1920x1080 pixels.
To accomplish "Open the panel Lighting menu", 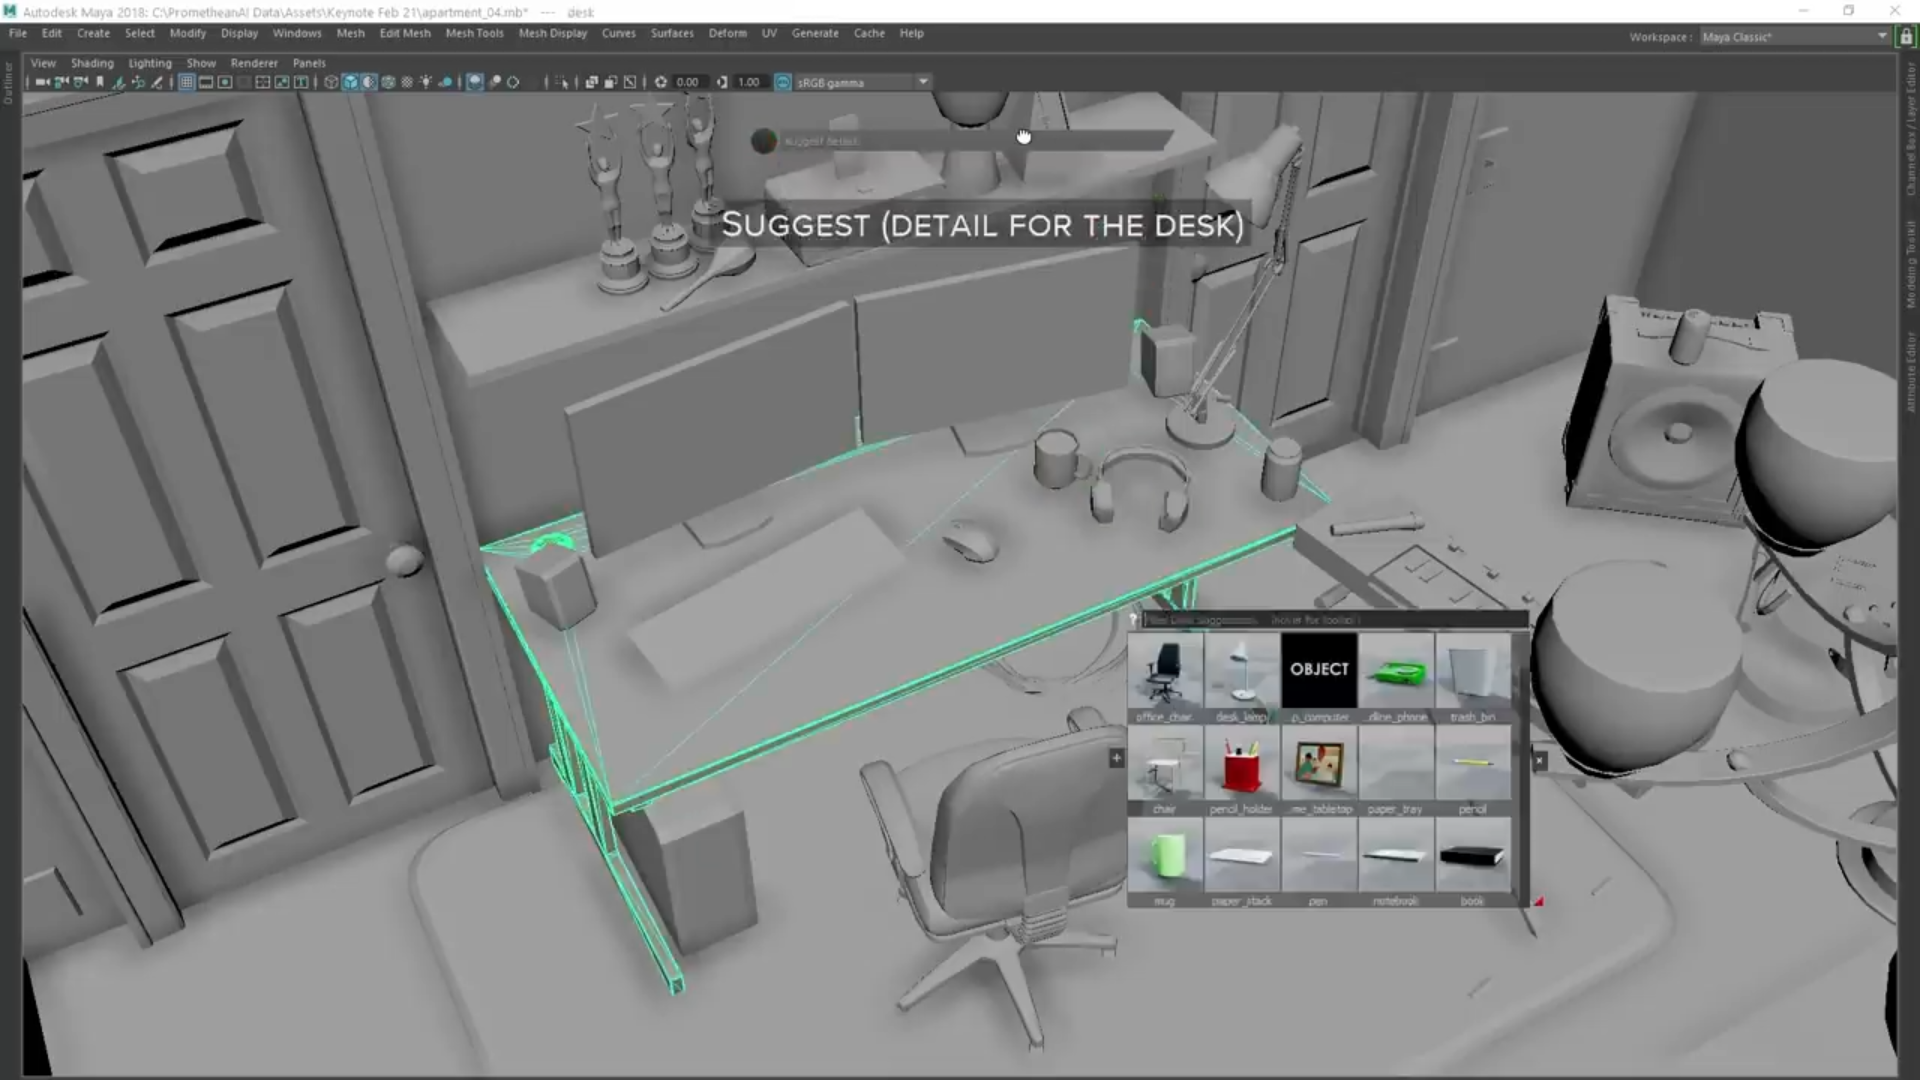I will pyautogui.click(x=150, y=63).
